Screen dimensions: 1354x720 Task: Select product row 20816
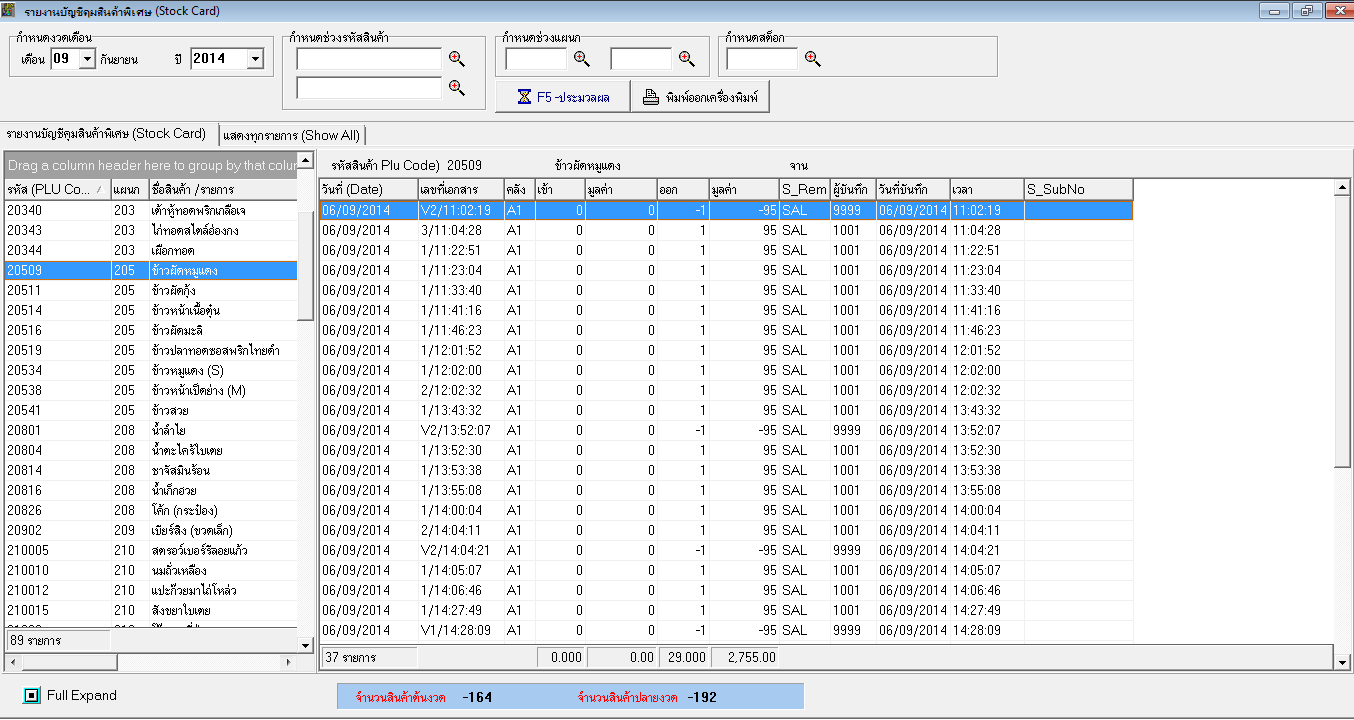[151, 490]
